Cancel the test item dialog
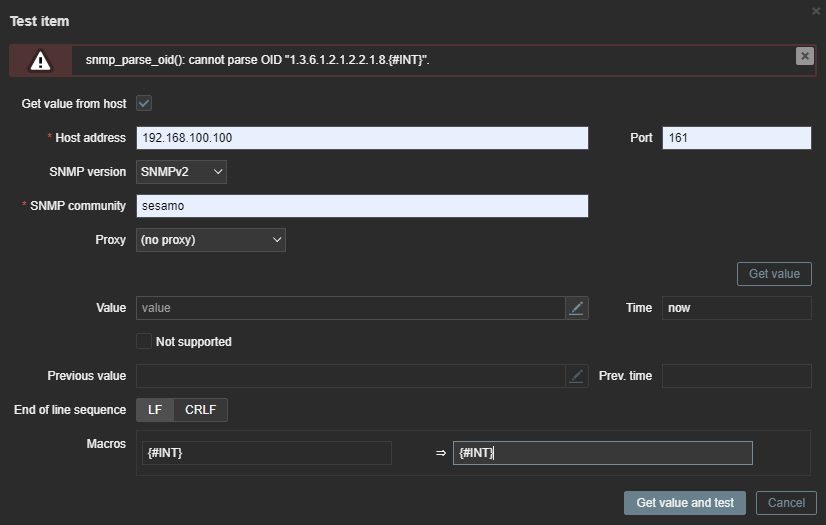Image resolution: width=826 pixels, height=525 pixels. (786, 503)
